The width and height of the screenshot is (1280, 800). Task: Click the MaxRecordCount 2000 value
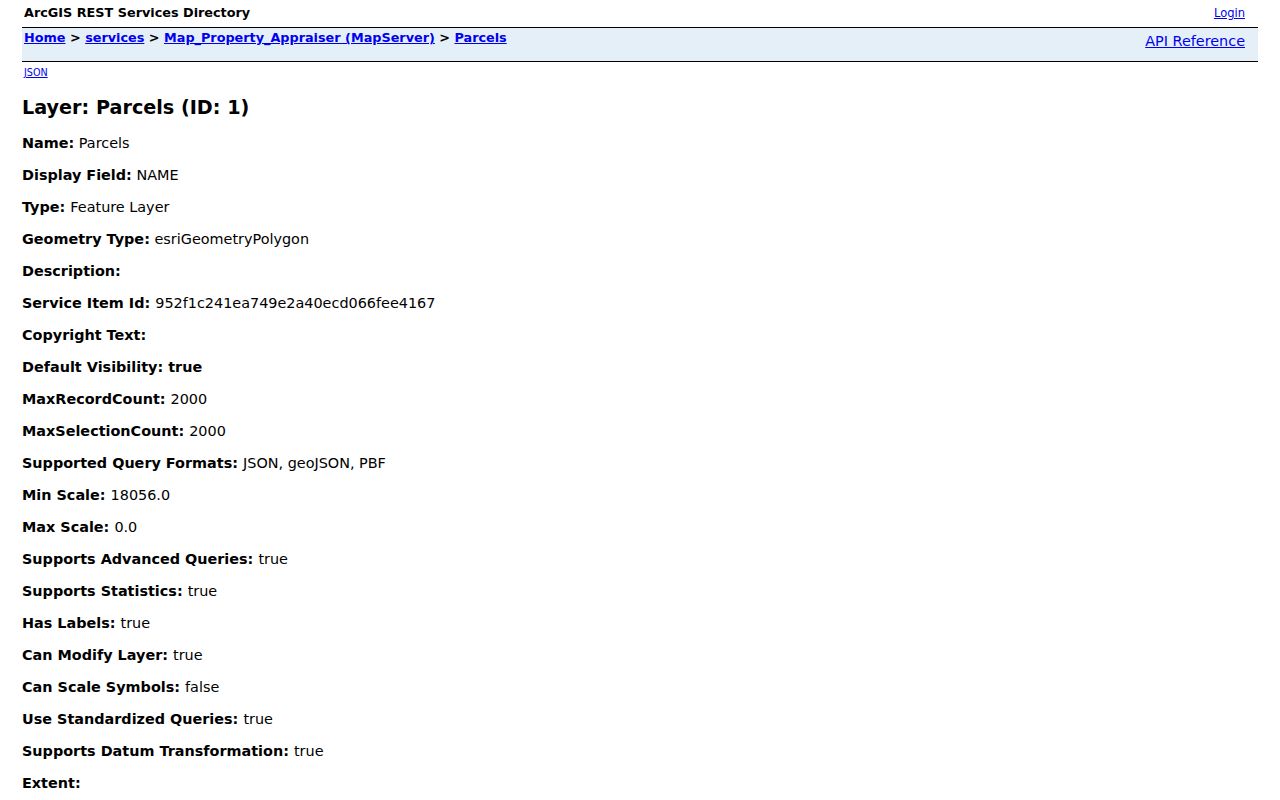pos(188,399)
